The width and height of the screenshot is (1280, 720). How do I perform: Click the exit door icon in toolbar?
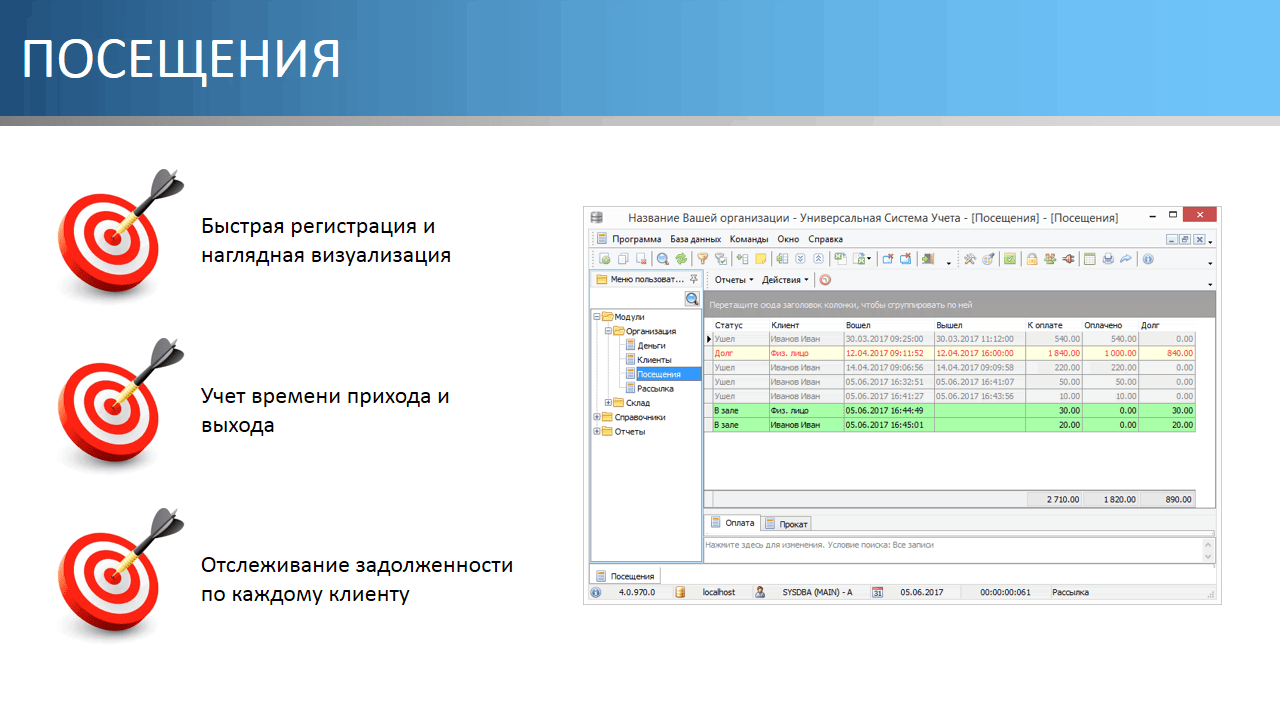tap(927, 259)
